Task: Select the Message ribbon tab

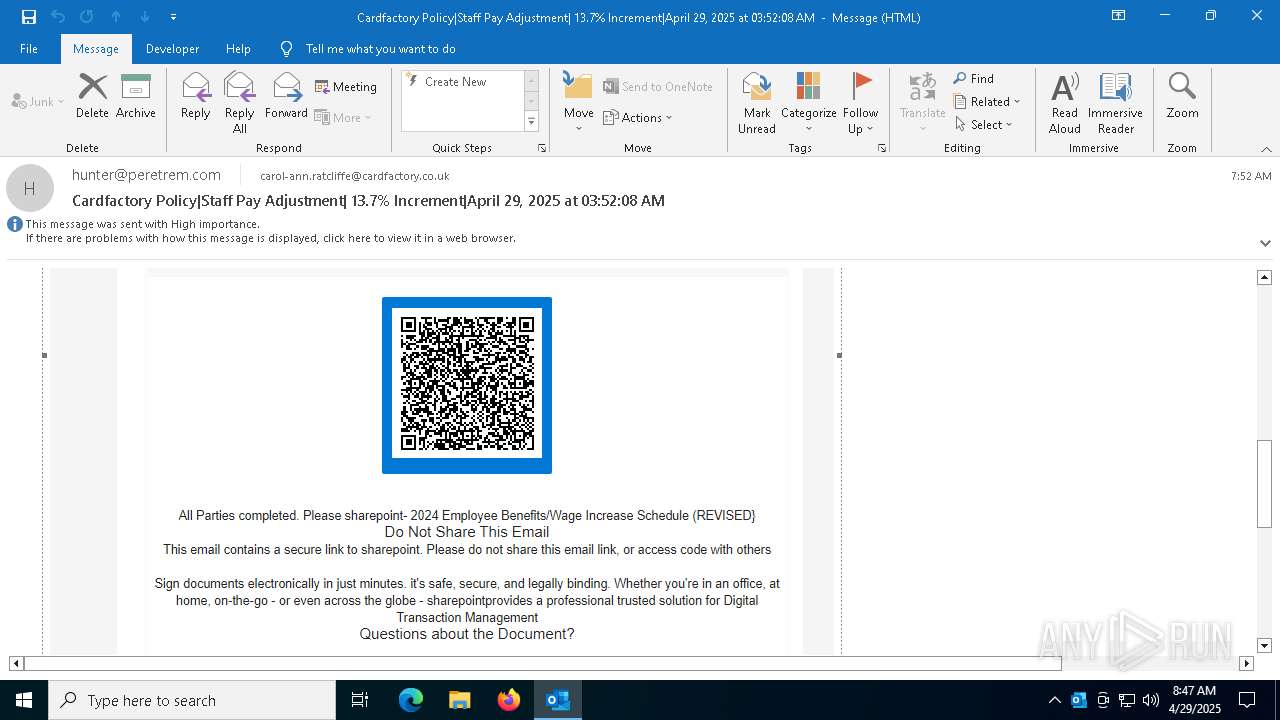Action: 96,49
